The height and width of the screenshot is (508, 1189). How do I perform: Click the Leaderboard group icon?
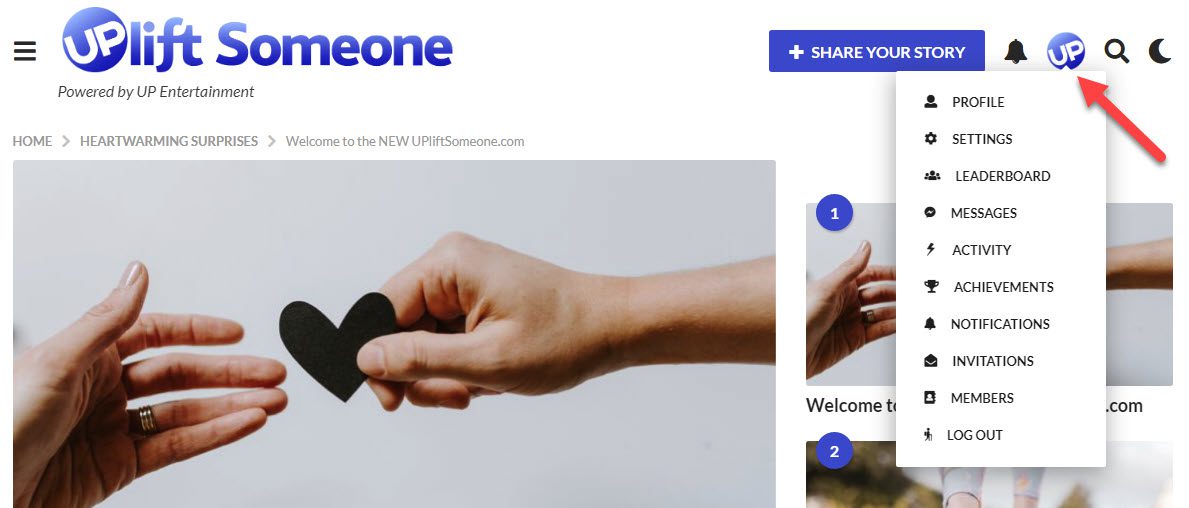click(932, 176)
